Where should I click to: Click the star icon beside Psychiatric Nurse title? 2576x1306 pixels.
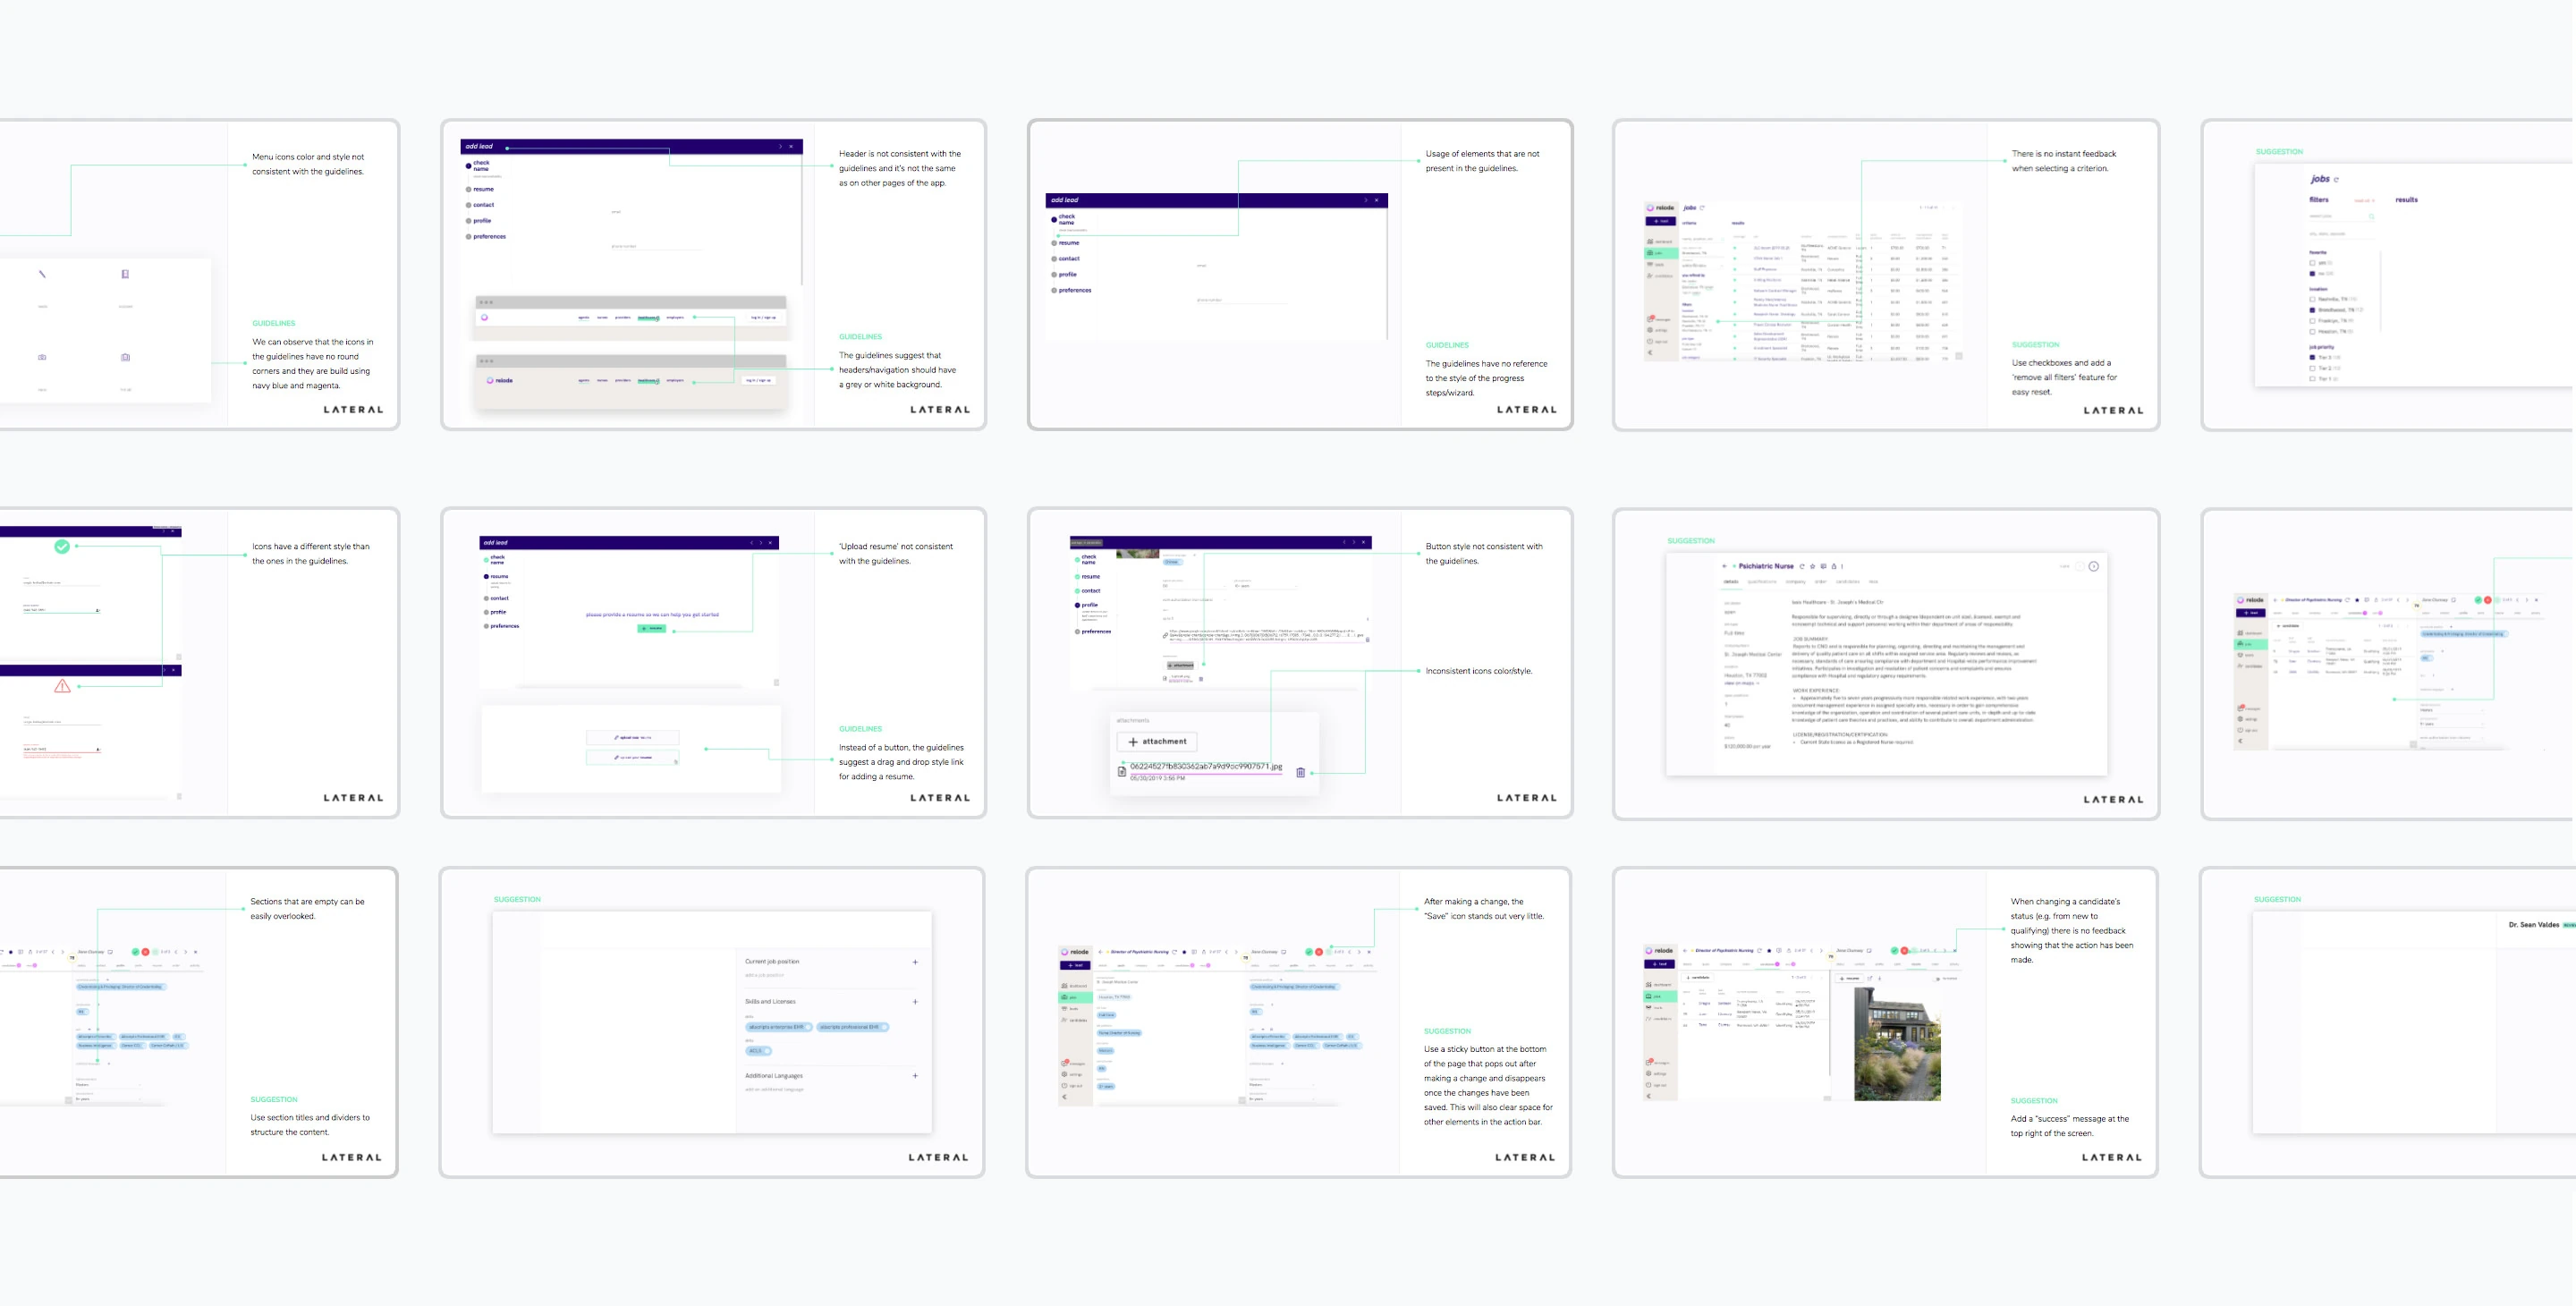[x=1813, y=567]
